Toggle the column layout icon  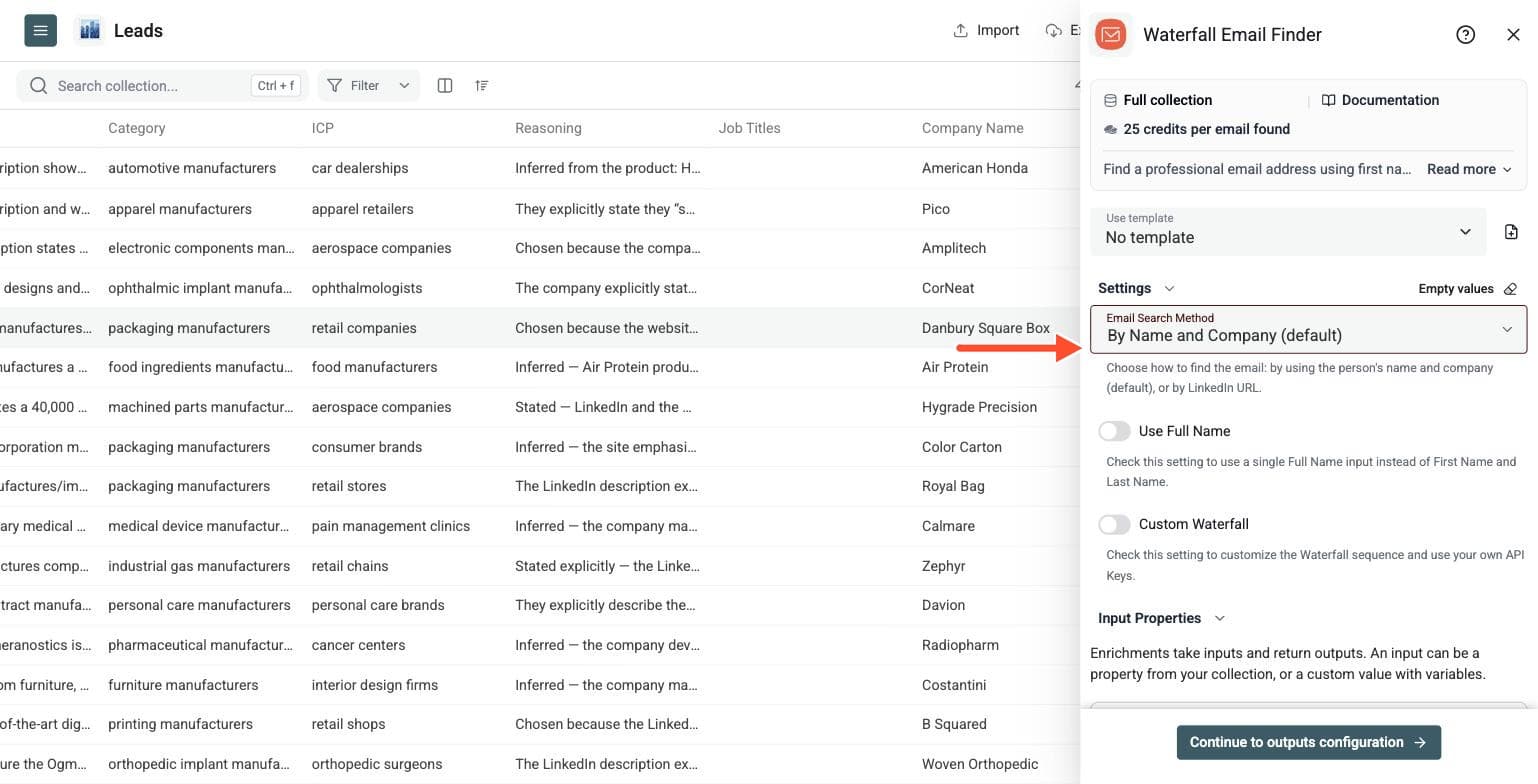pyautogui.click(x=445, y=86)
